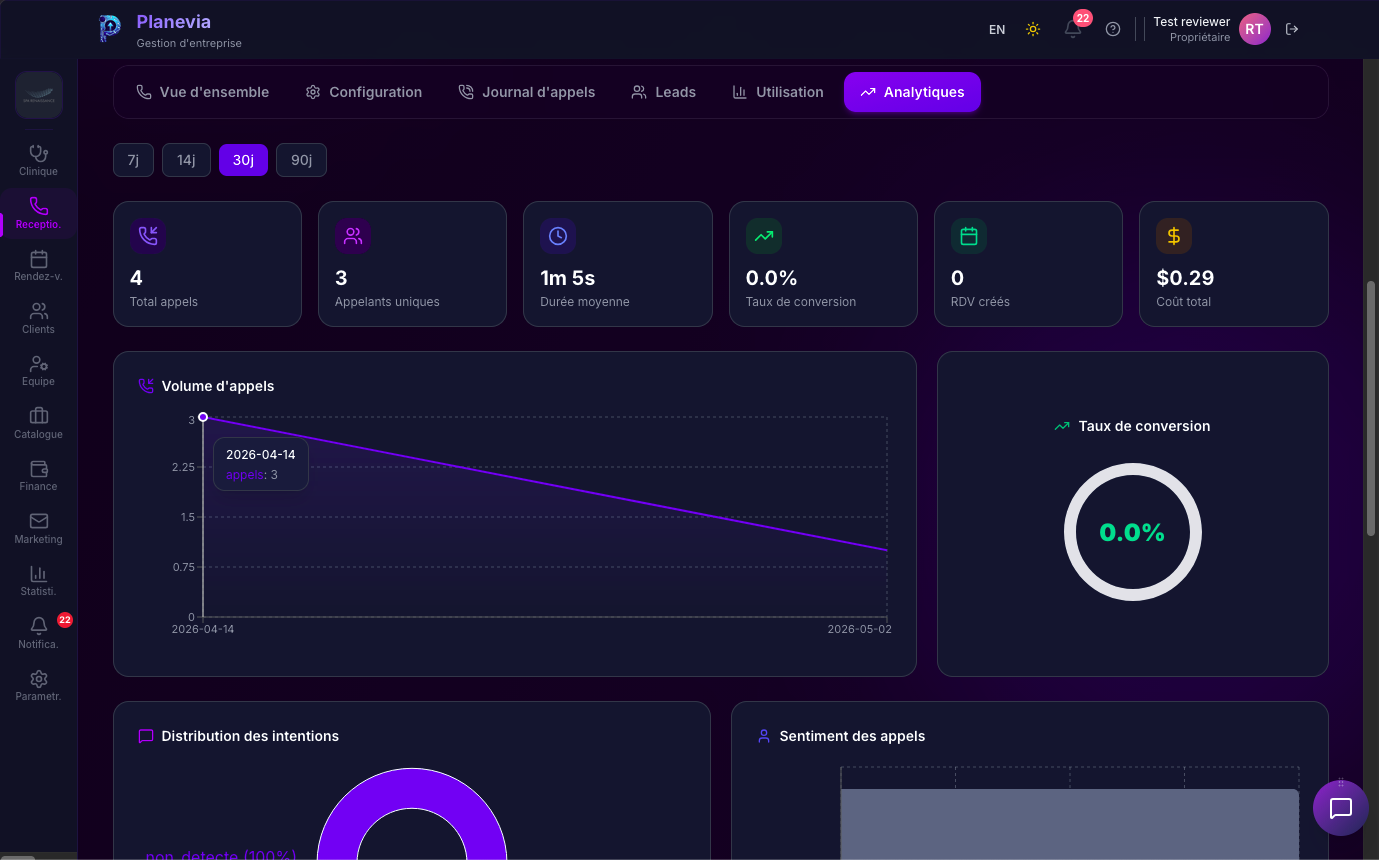Click the RDV créés calendar icon
This screenshot has height=860, width=1379.
969,236
